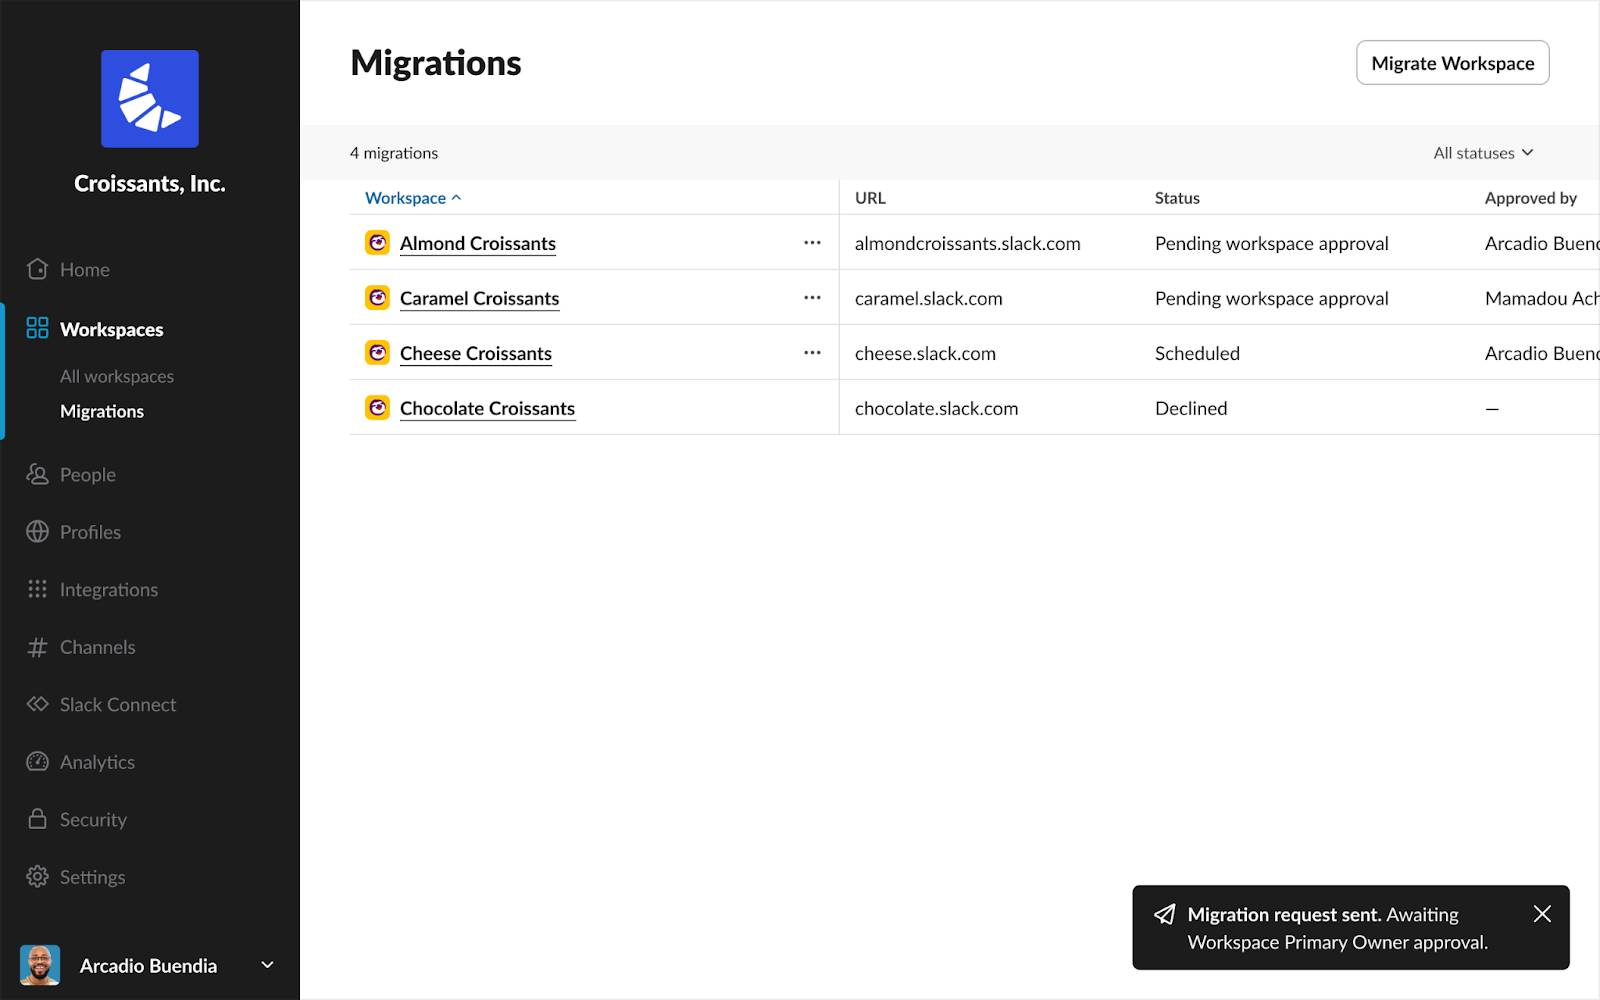The width and height of the screenshot is (1600, 1000).
Task: Click almondcroissants.slack.com URL cell
Action: point(968,243)
